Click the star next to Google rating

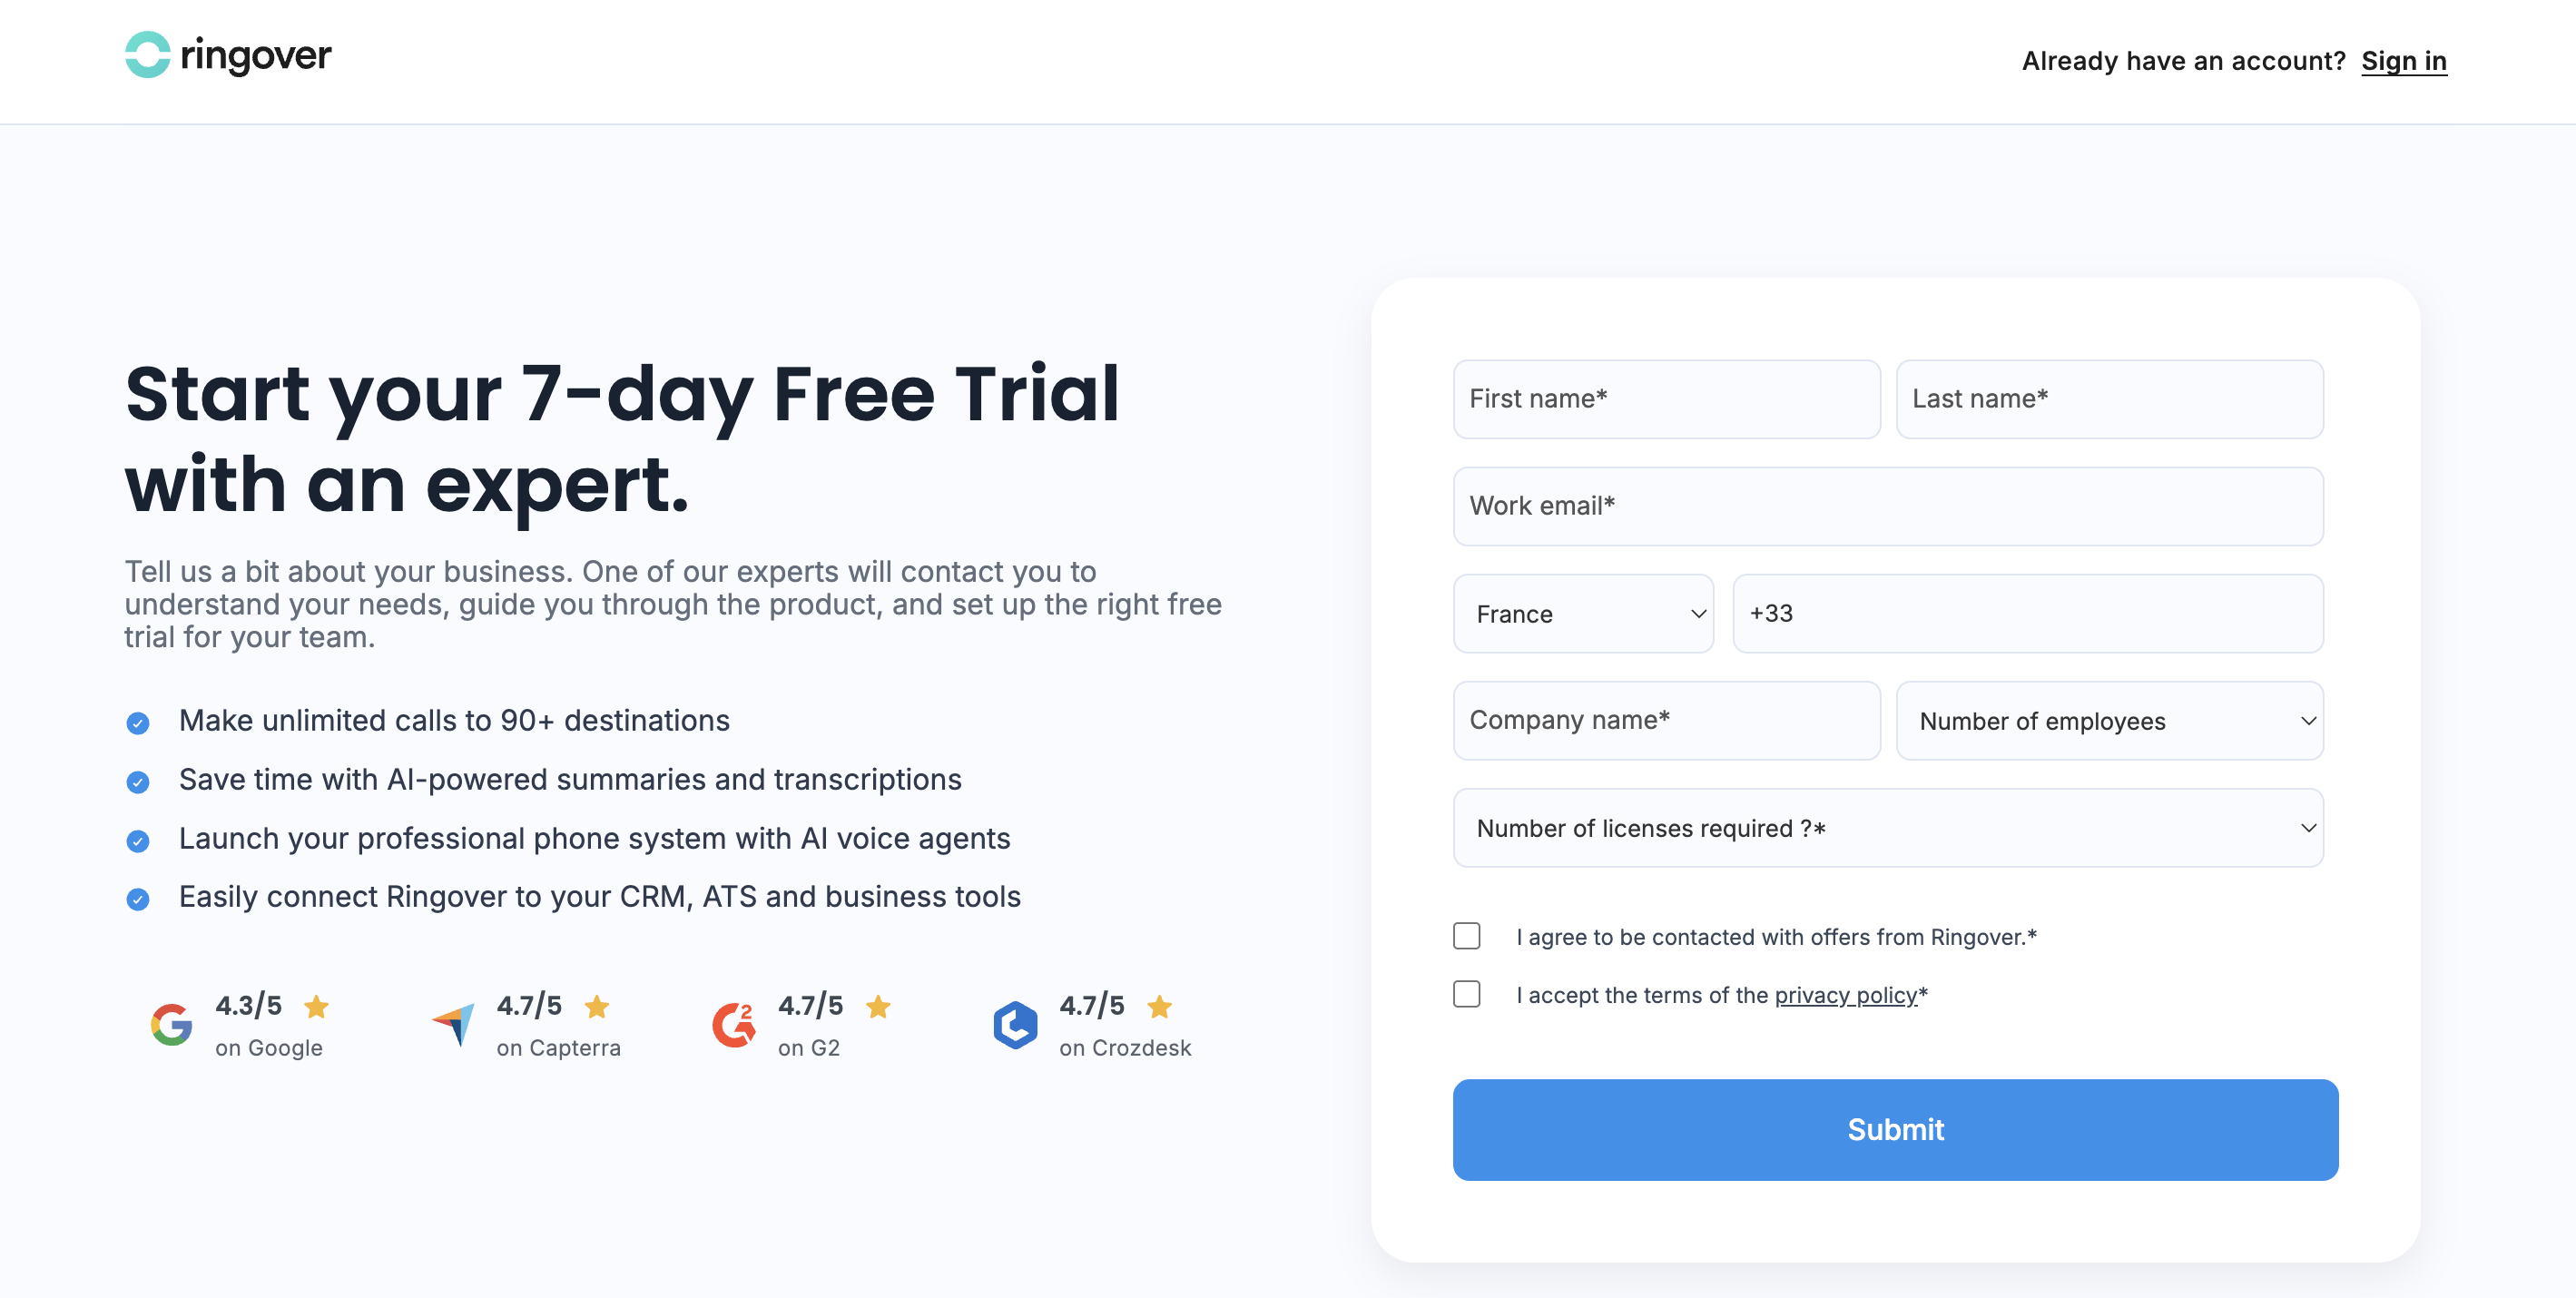[x=316, y=1006]
